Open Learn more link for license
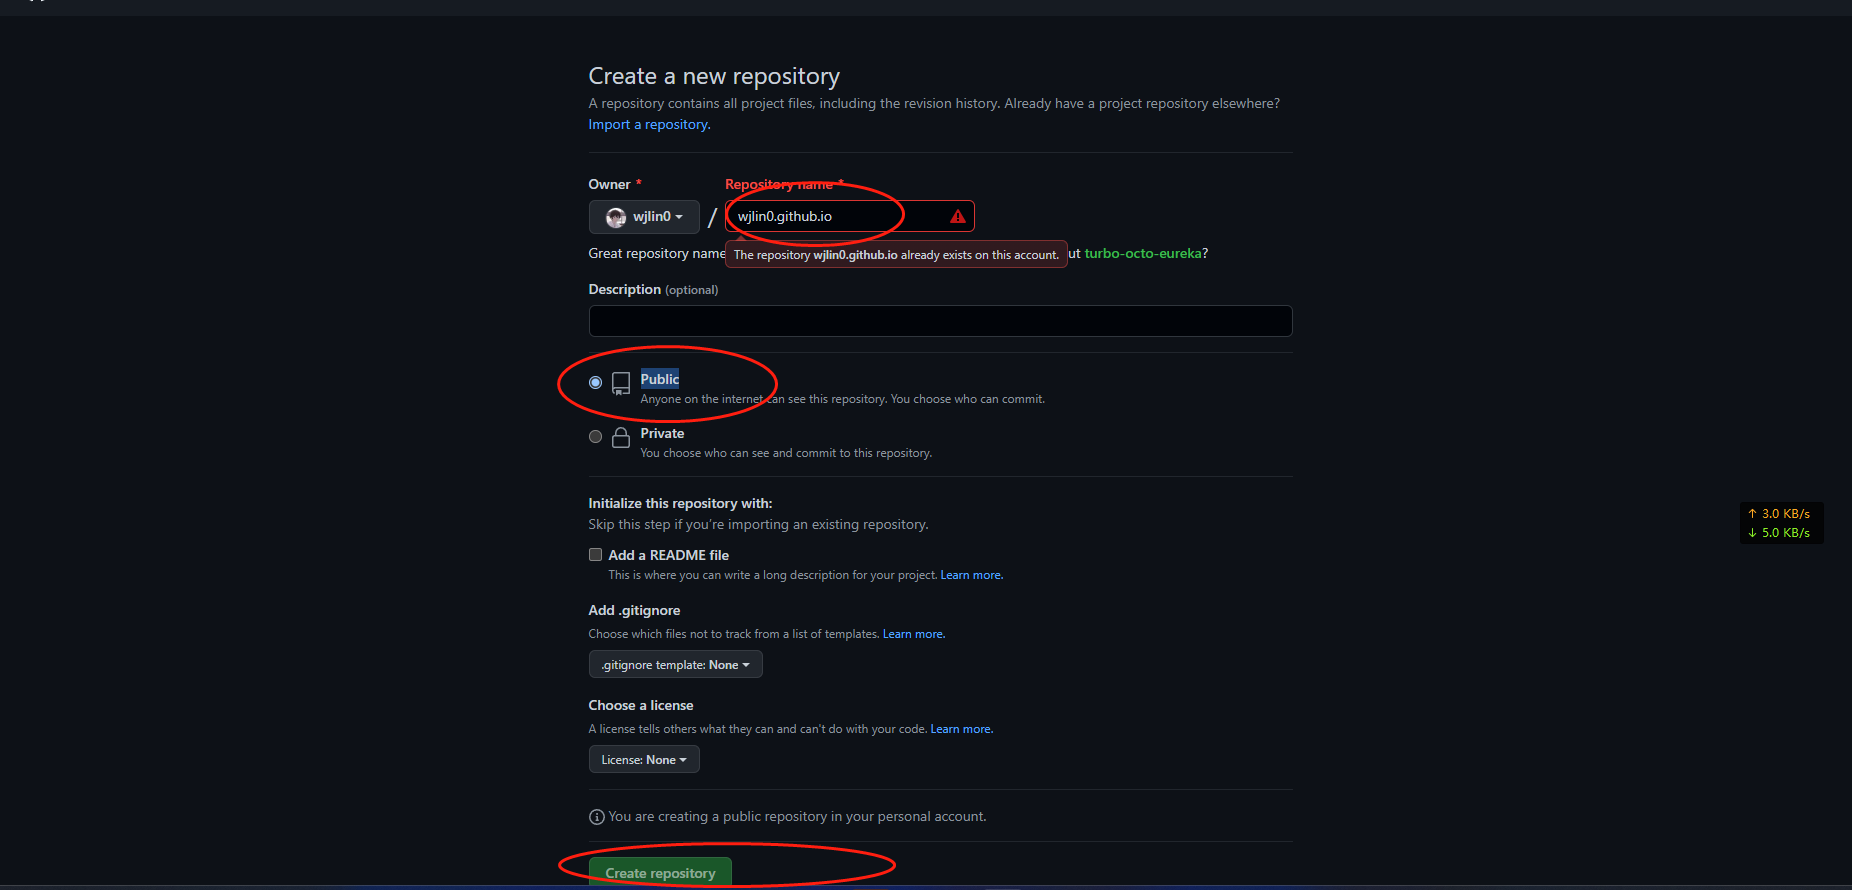 (961, 729)
